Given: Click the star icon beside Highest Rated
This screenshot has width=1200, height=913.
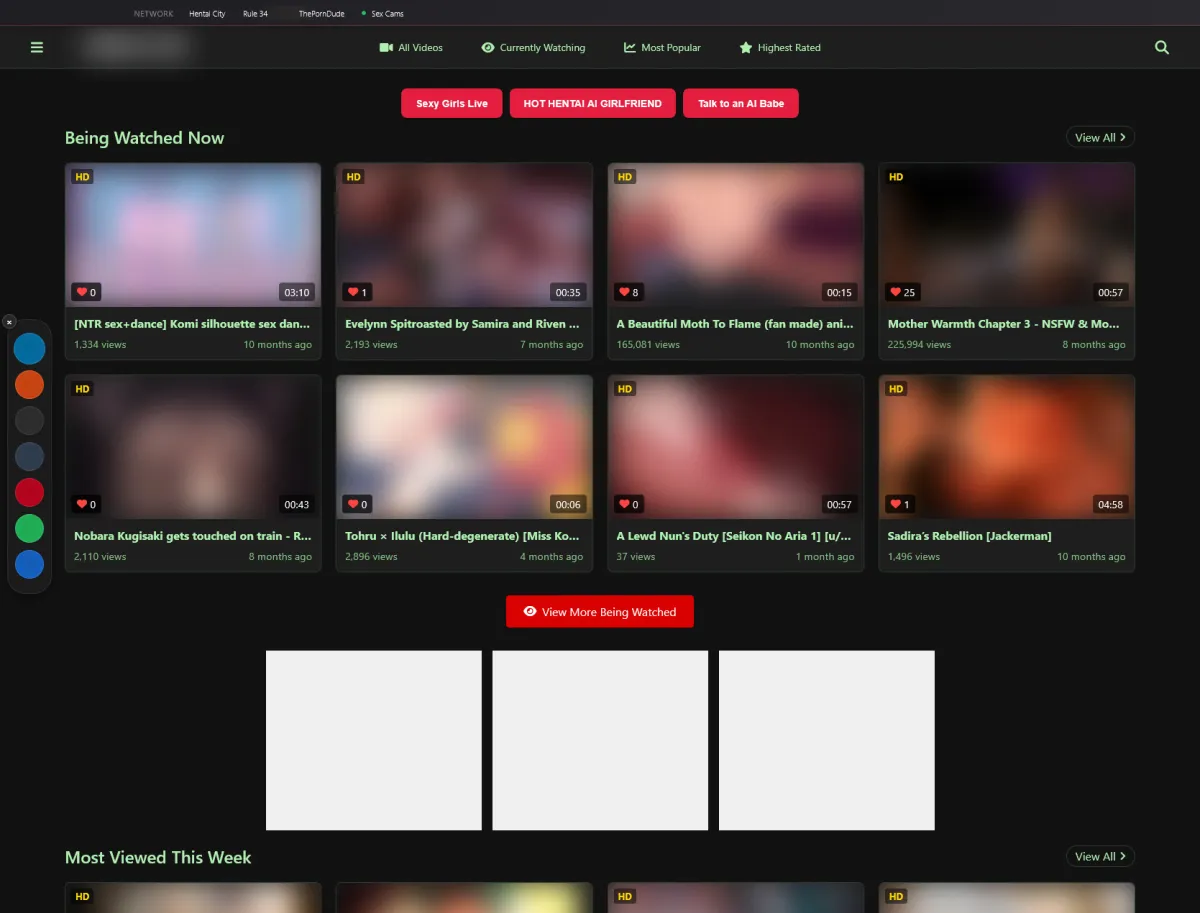Looking at the screenshot, I should (x=745, y=47).
